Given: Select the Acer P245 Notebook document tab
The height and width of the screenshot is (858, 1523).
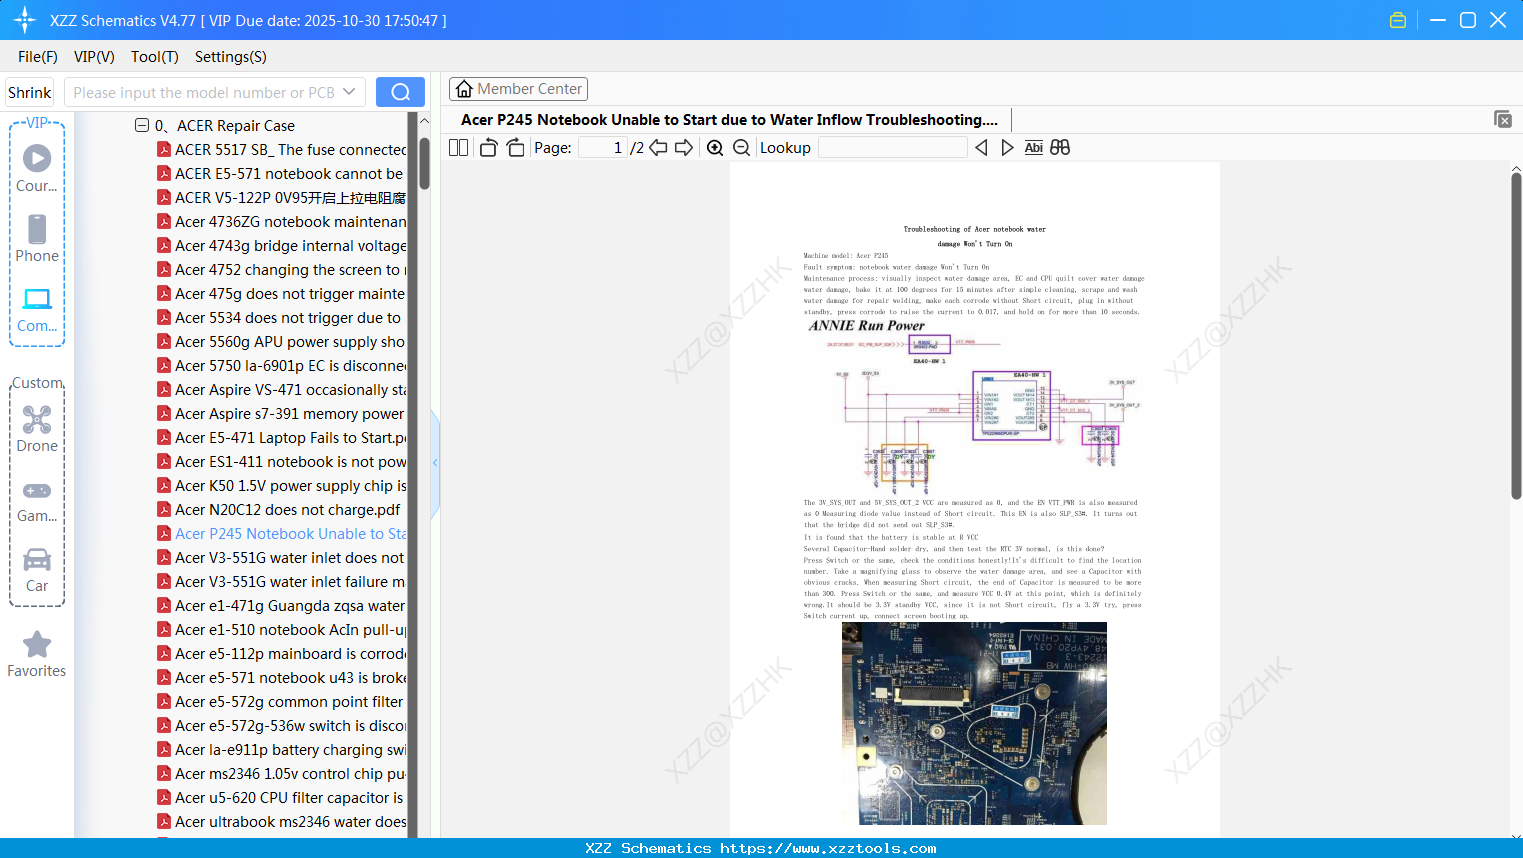Looking at the screenshot, I should pos(729,120).
